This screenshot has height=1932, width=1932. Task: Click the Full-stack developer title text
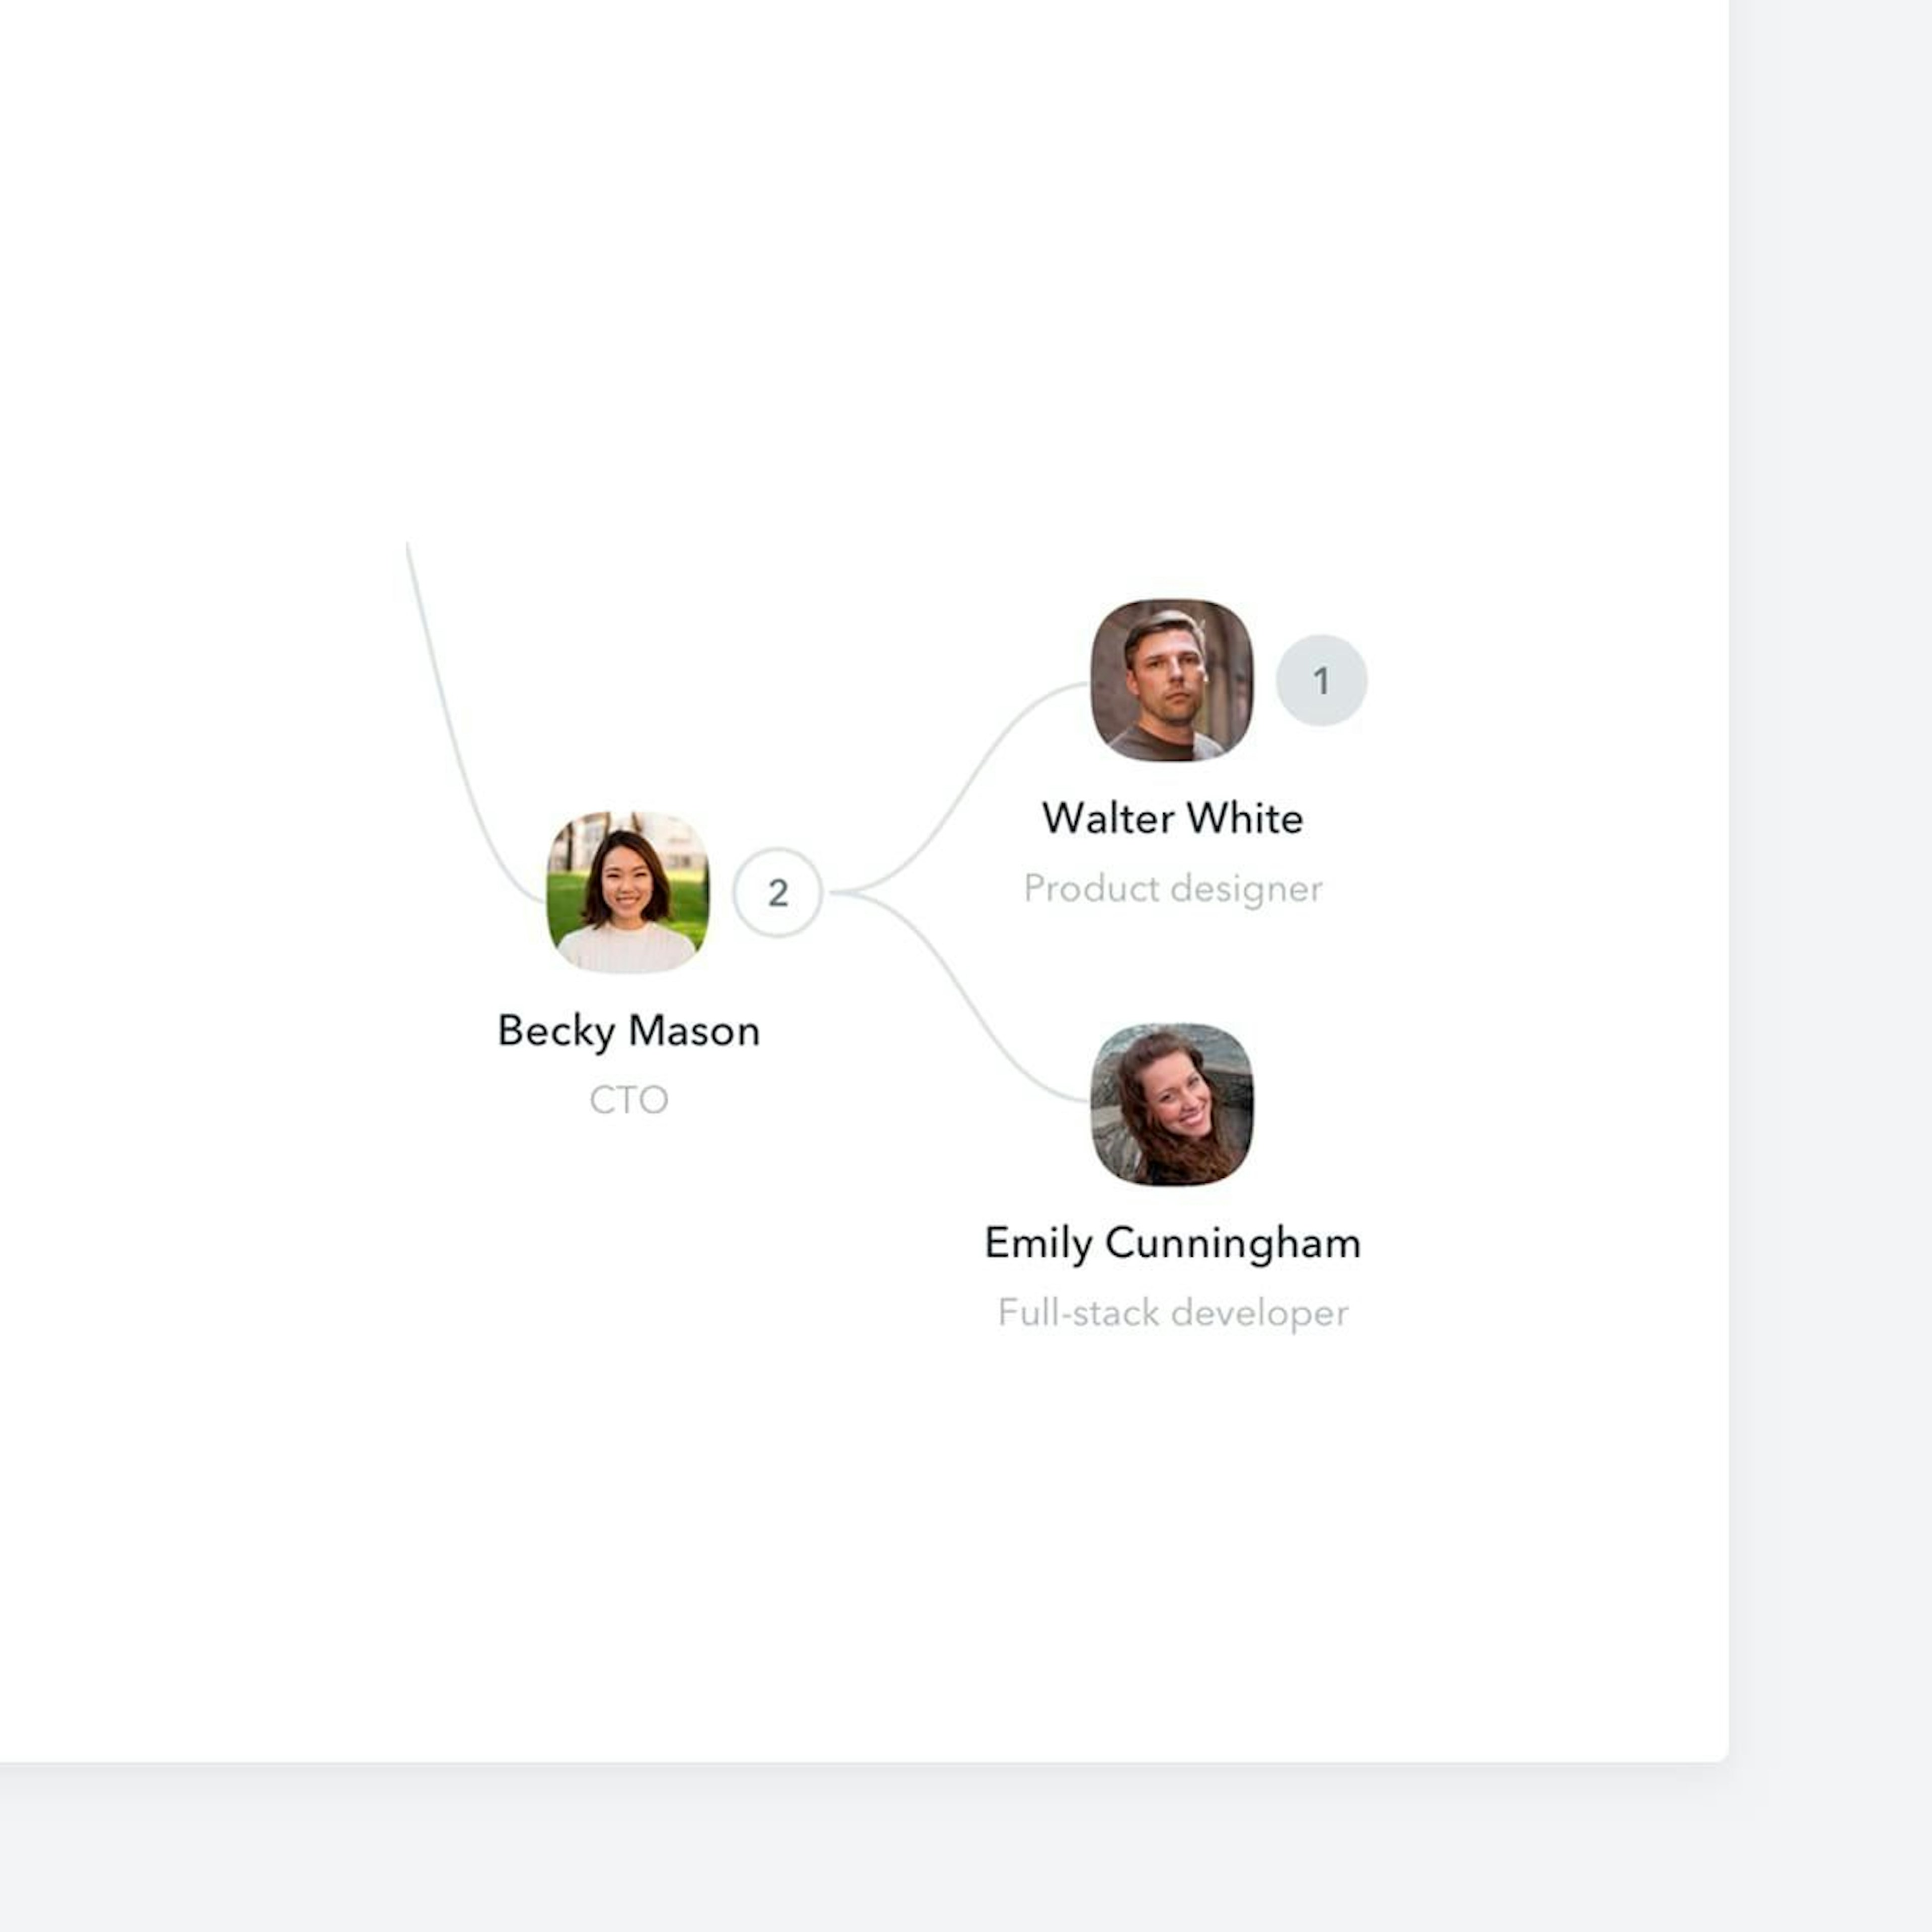(1172, 1312)
